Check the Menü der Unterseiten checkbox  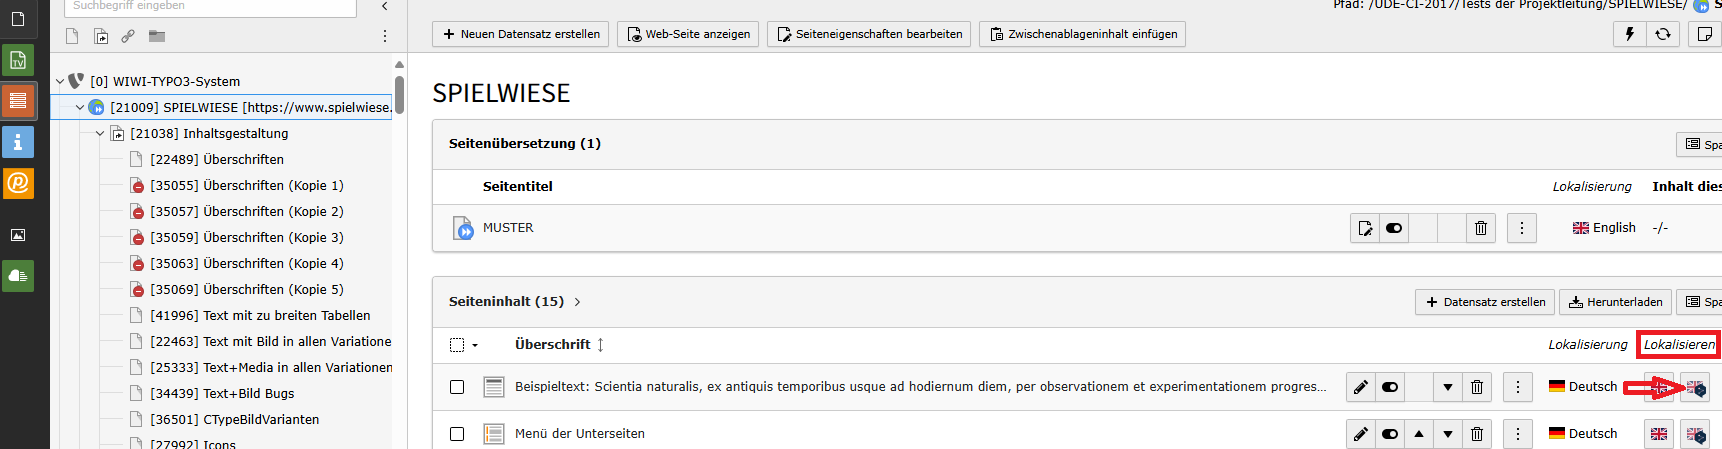point(457,434)
